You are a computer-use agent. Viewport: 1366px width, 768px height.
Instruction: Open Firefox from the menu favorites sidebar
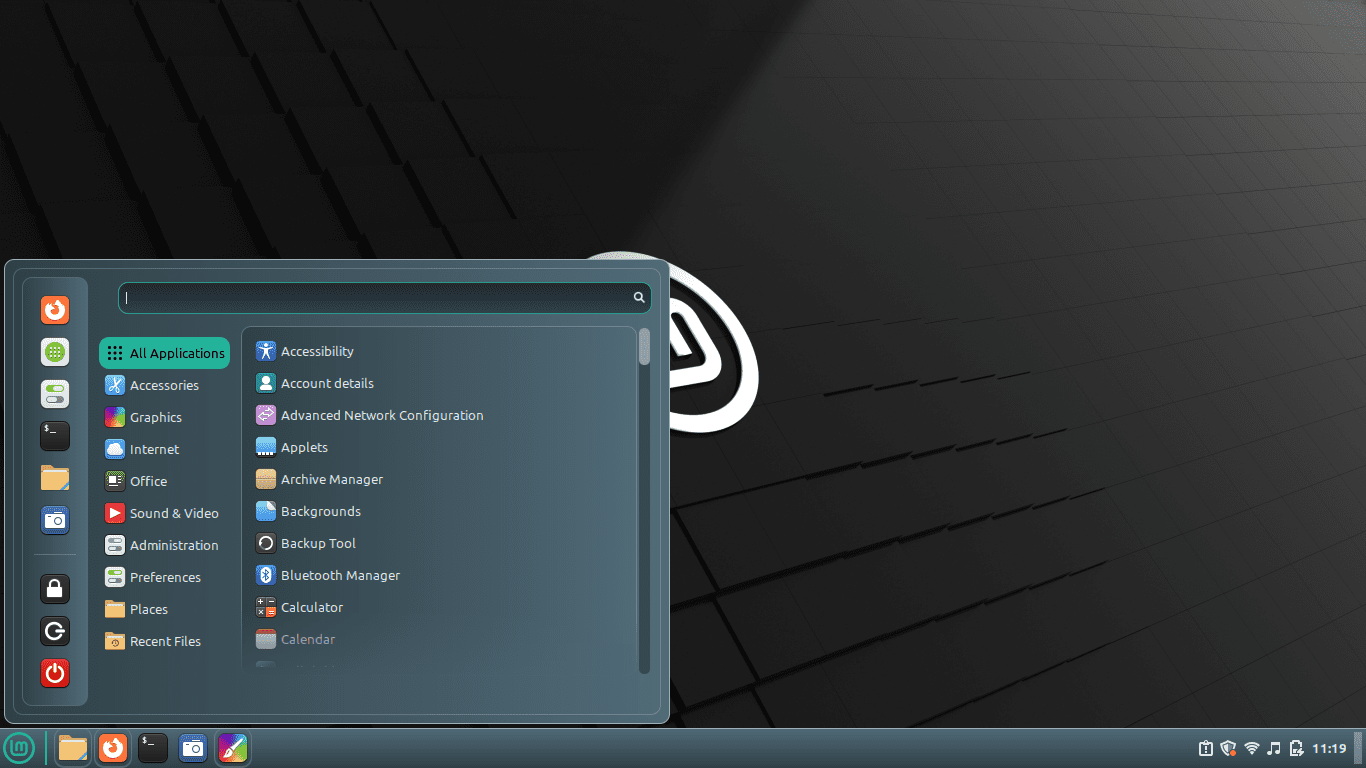pos(55,310)
